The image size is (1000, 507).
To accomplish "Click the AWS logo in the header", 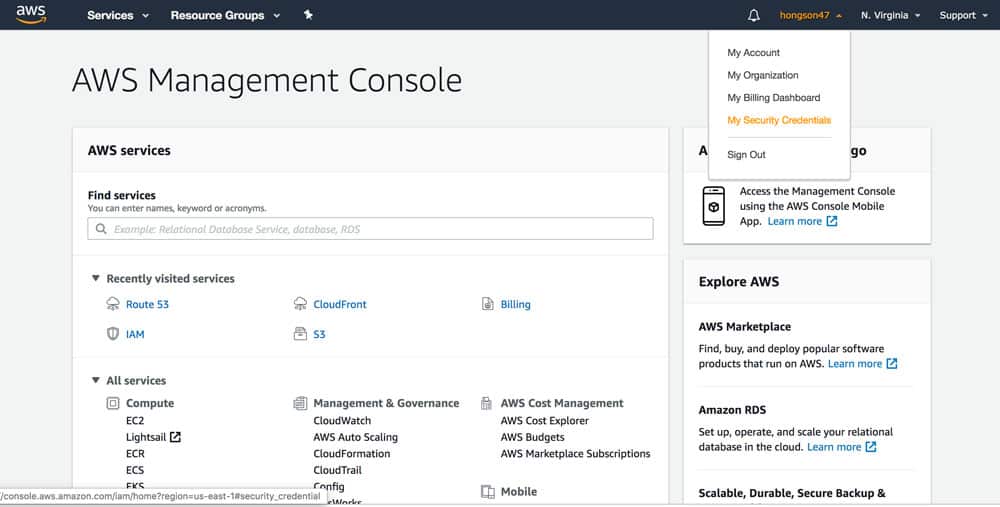I will (x=31, y=15).
